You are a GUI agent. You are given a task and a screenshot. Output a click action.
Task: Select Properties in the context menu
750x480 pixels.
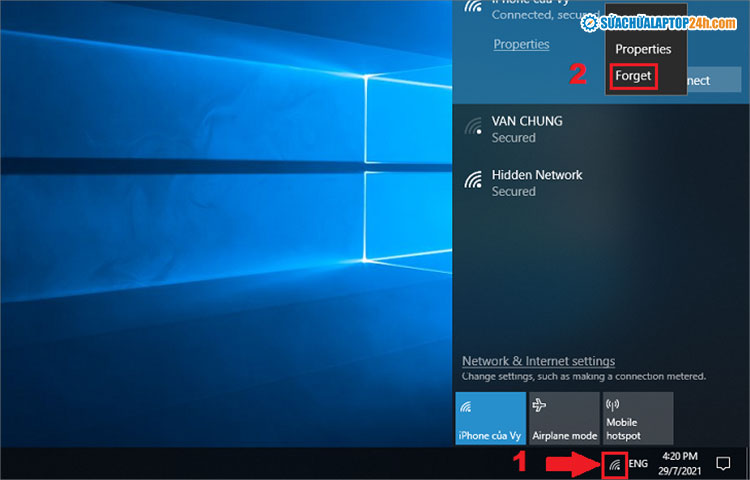tap(643, 49)
